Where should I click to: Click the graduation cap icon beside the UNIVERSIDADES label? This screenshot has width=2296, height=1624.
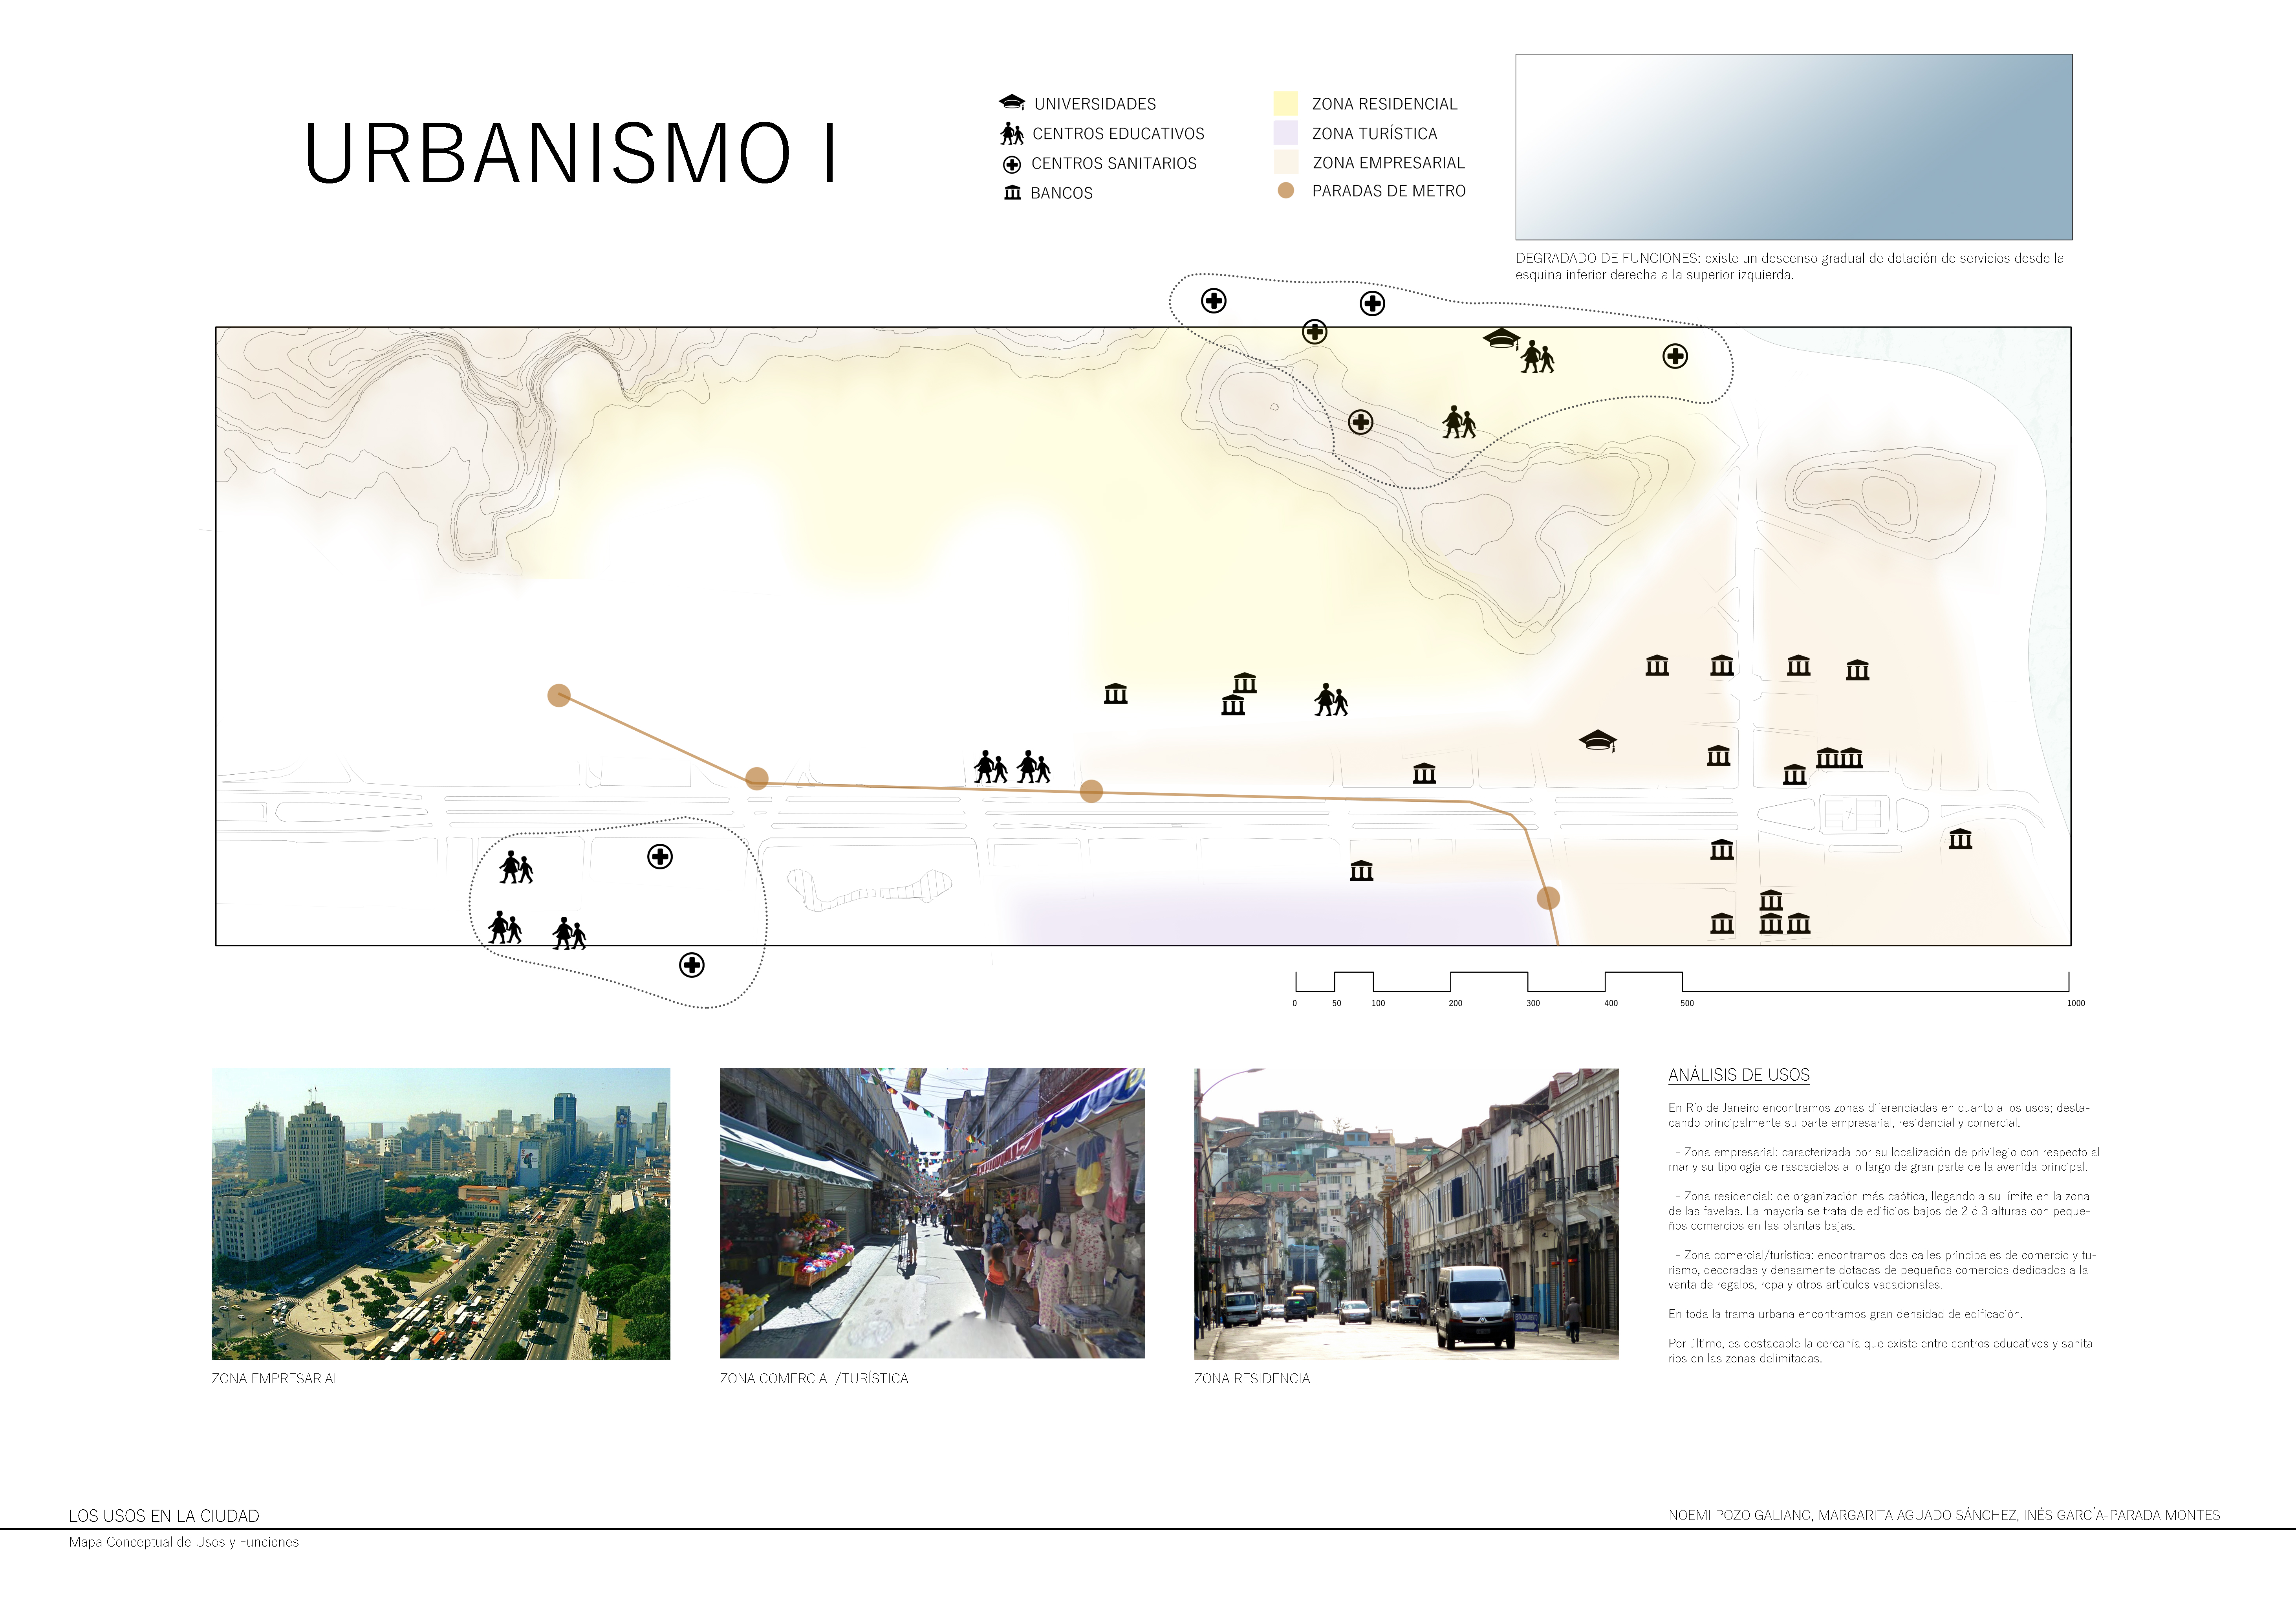[x=1012, y=102]
